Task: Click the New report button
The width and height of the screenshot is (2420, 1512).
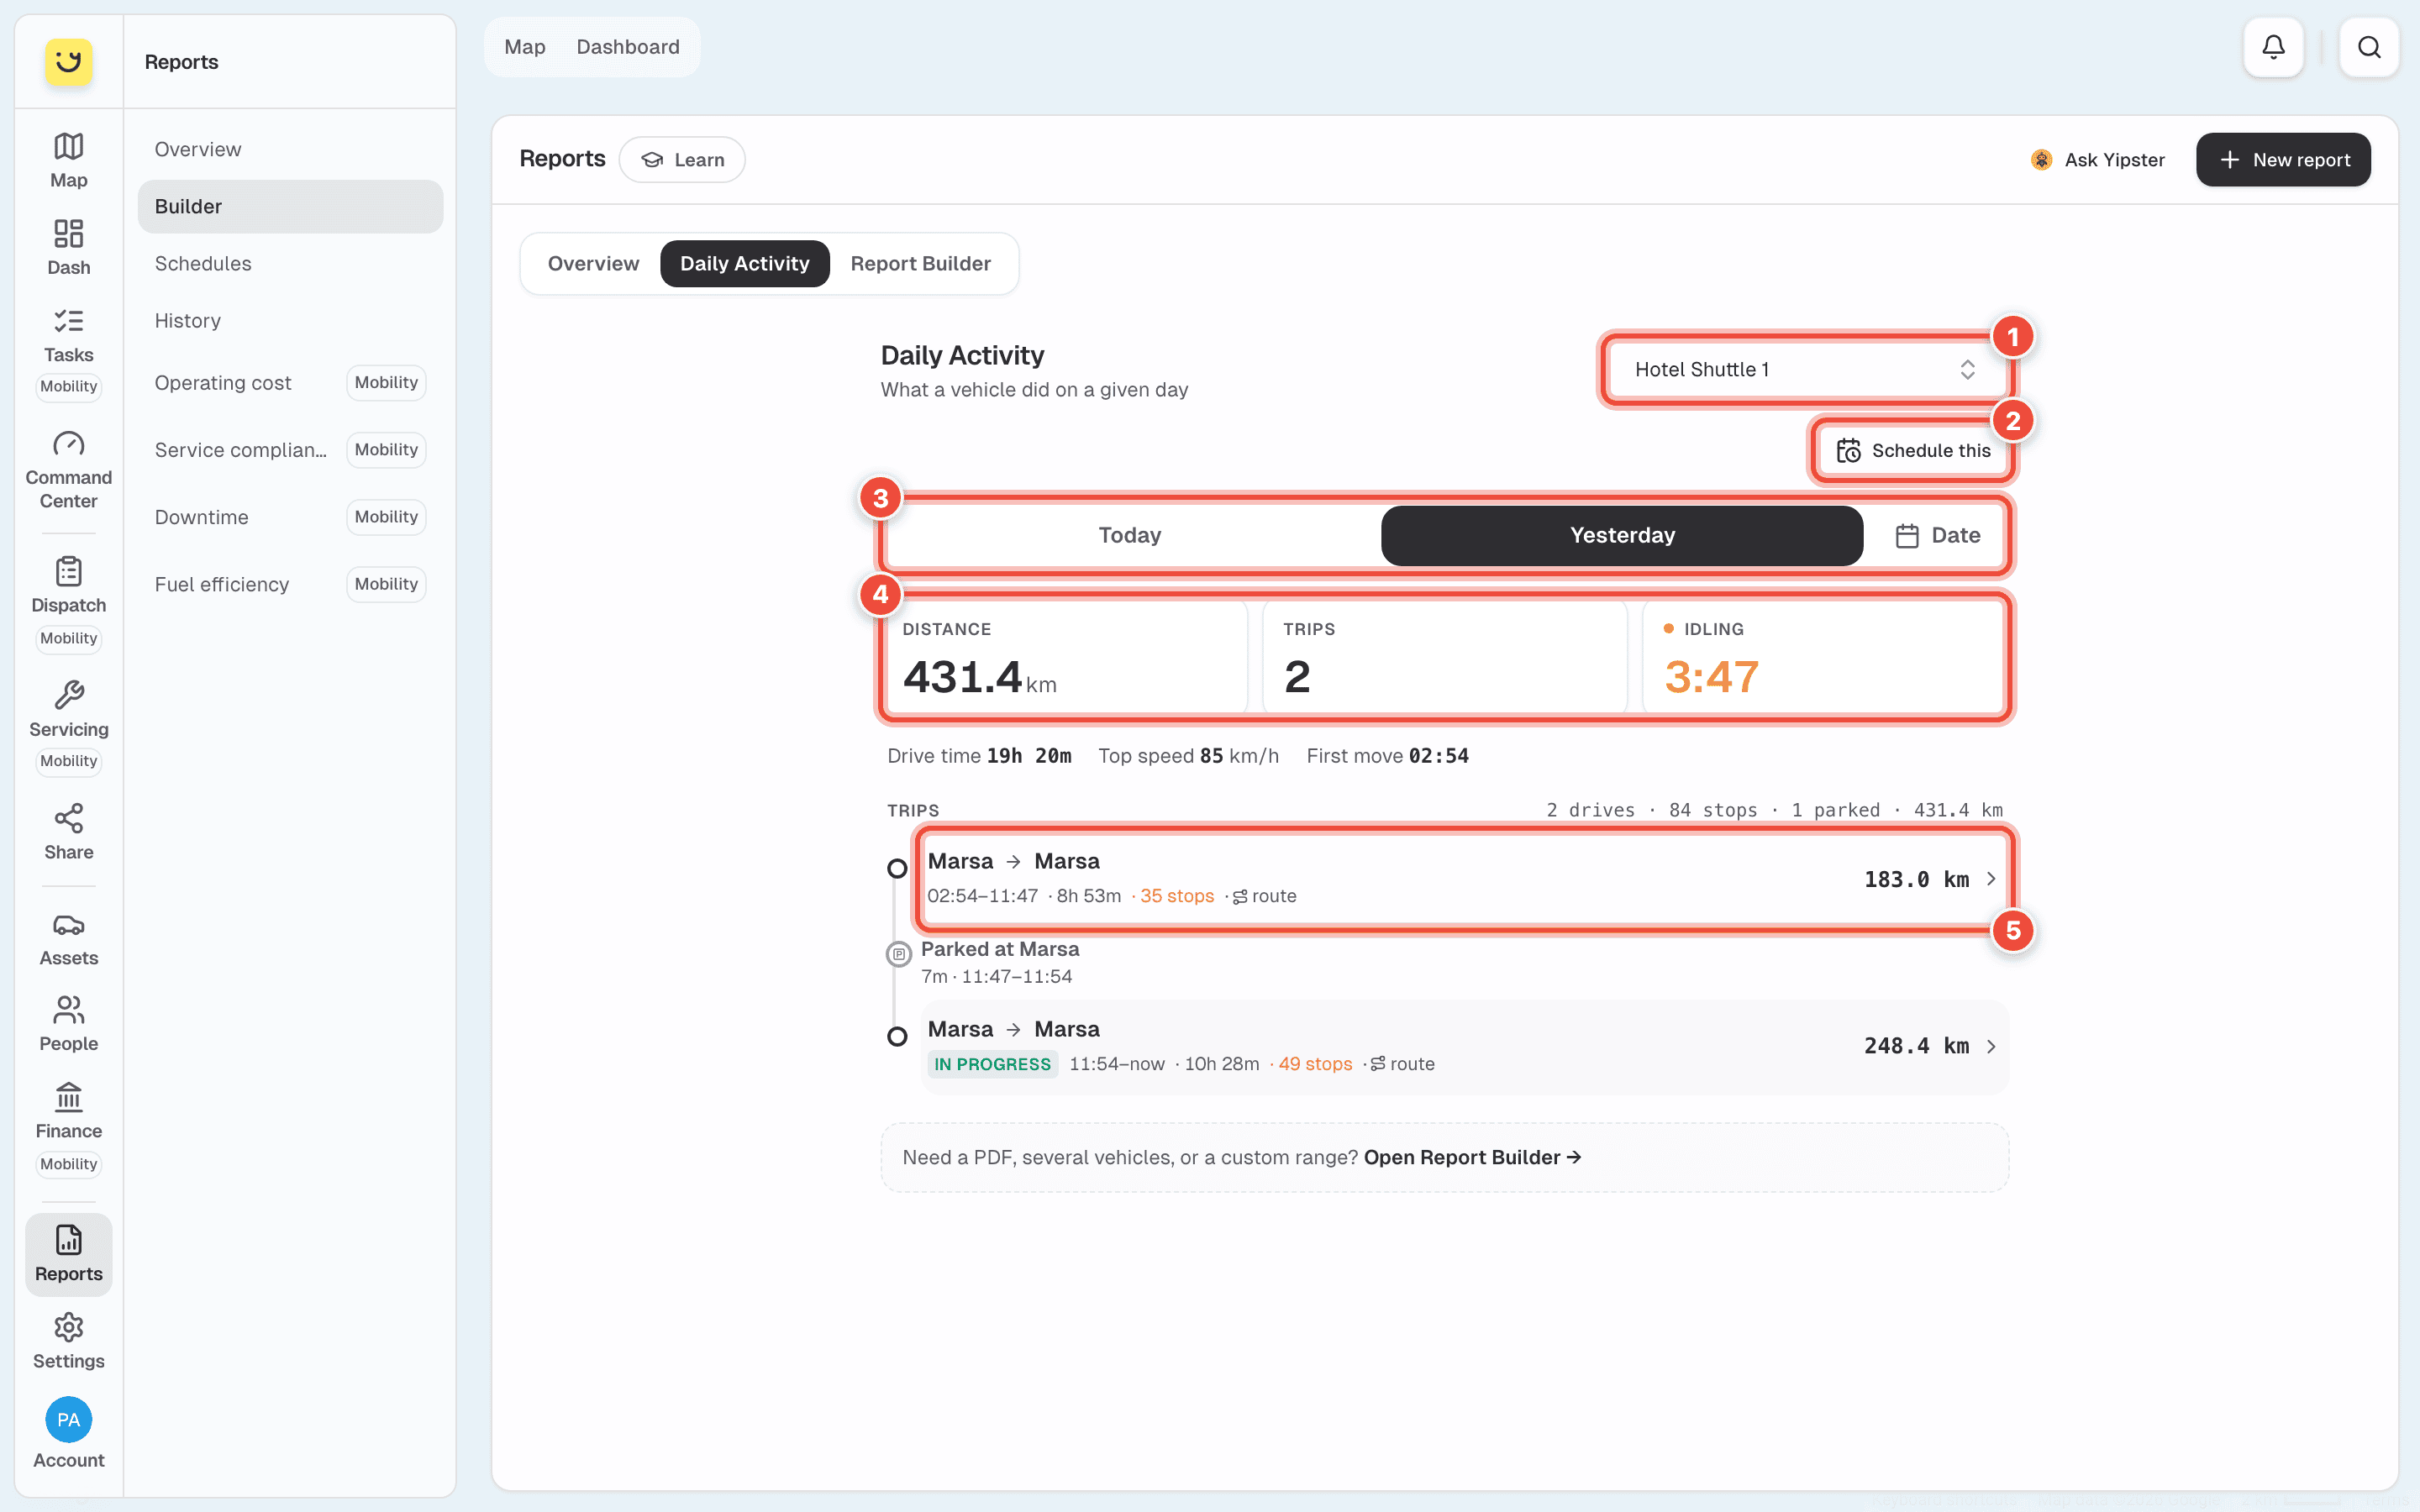Action: [x=2283, y=159]
